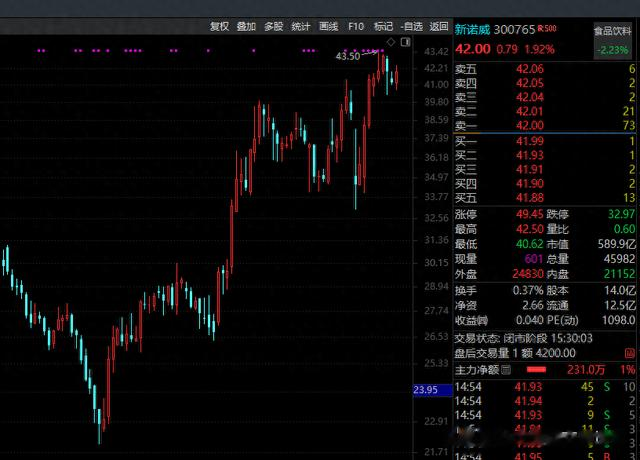Click the diamond icon above price axis

[391, 42]
